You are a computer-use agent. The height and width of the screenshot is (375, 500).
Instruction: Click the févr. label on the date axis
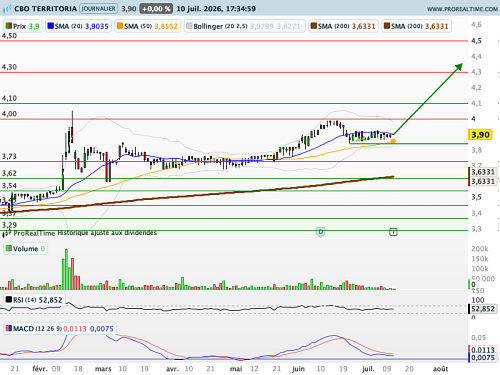click(x=40, y=369)
